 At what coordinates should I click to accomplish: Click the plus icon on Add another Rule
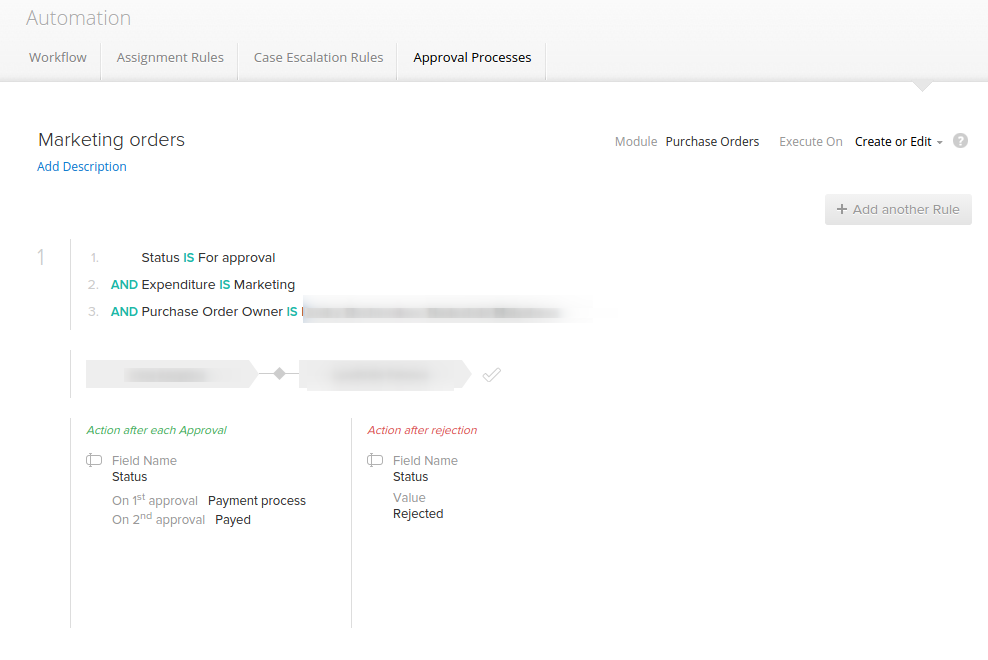[842, 209]
